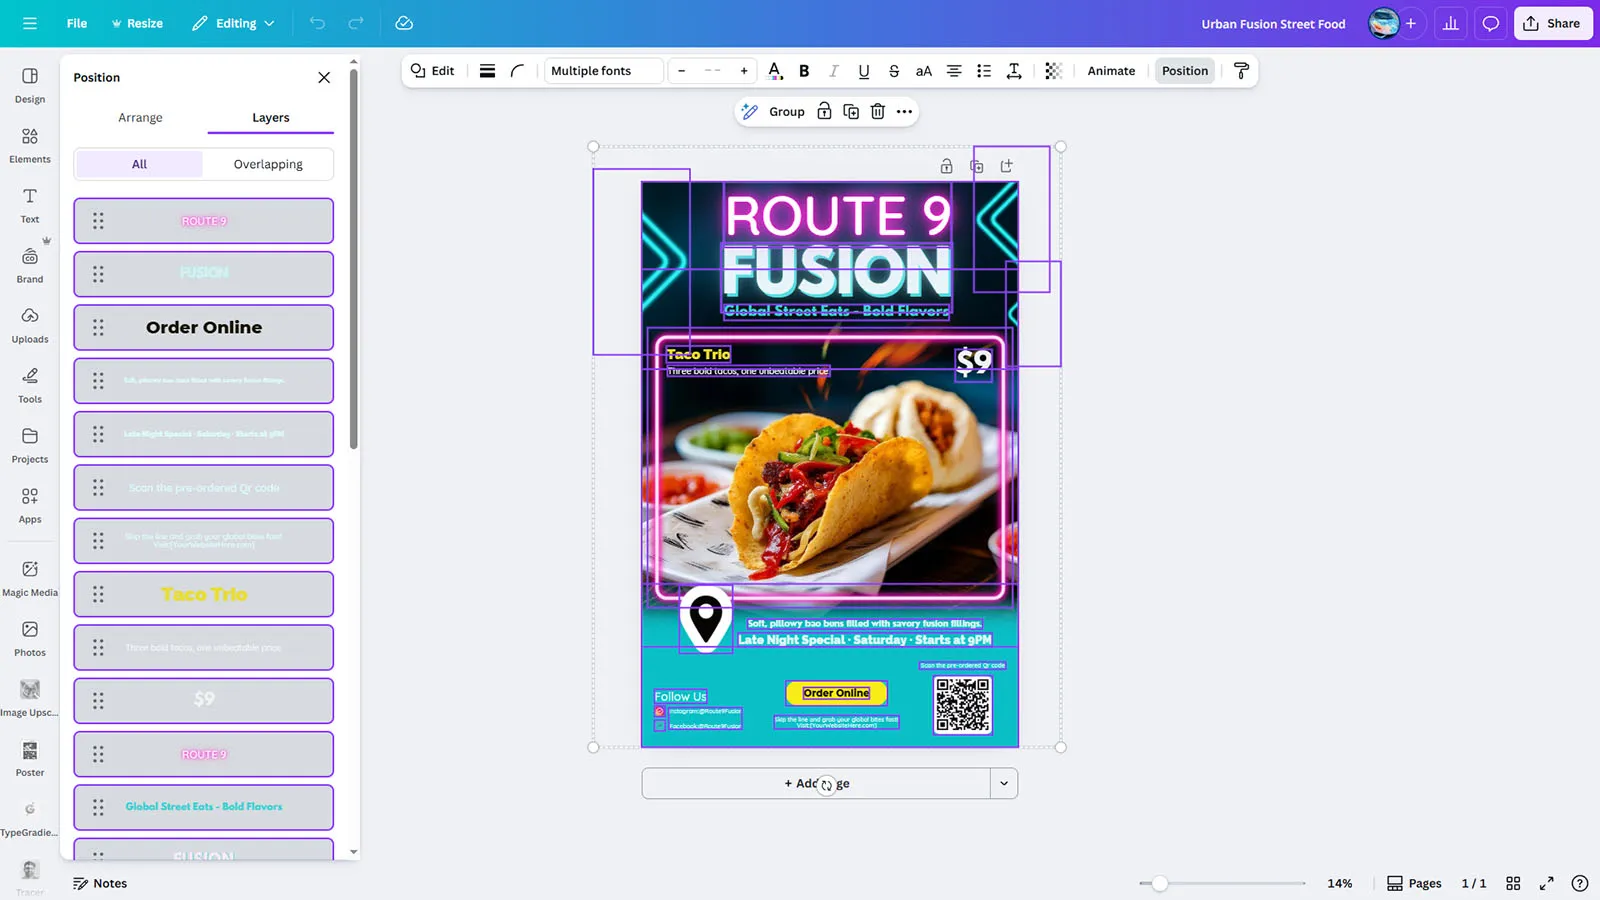Open the Uploads panel
The width and height of the screenshot is (1600, 900).
30,325
